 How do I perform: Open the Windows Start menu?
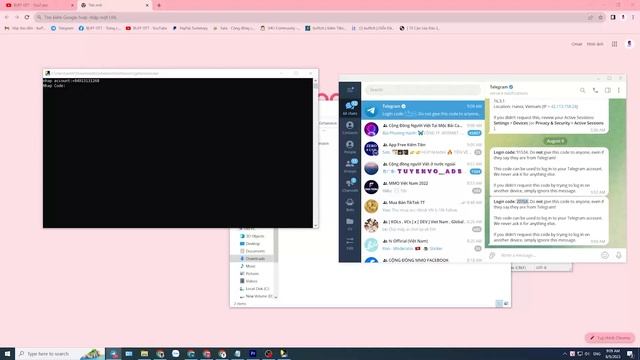click(x=7, y=353)
